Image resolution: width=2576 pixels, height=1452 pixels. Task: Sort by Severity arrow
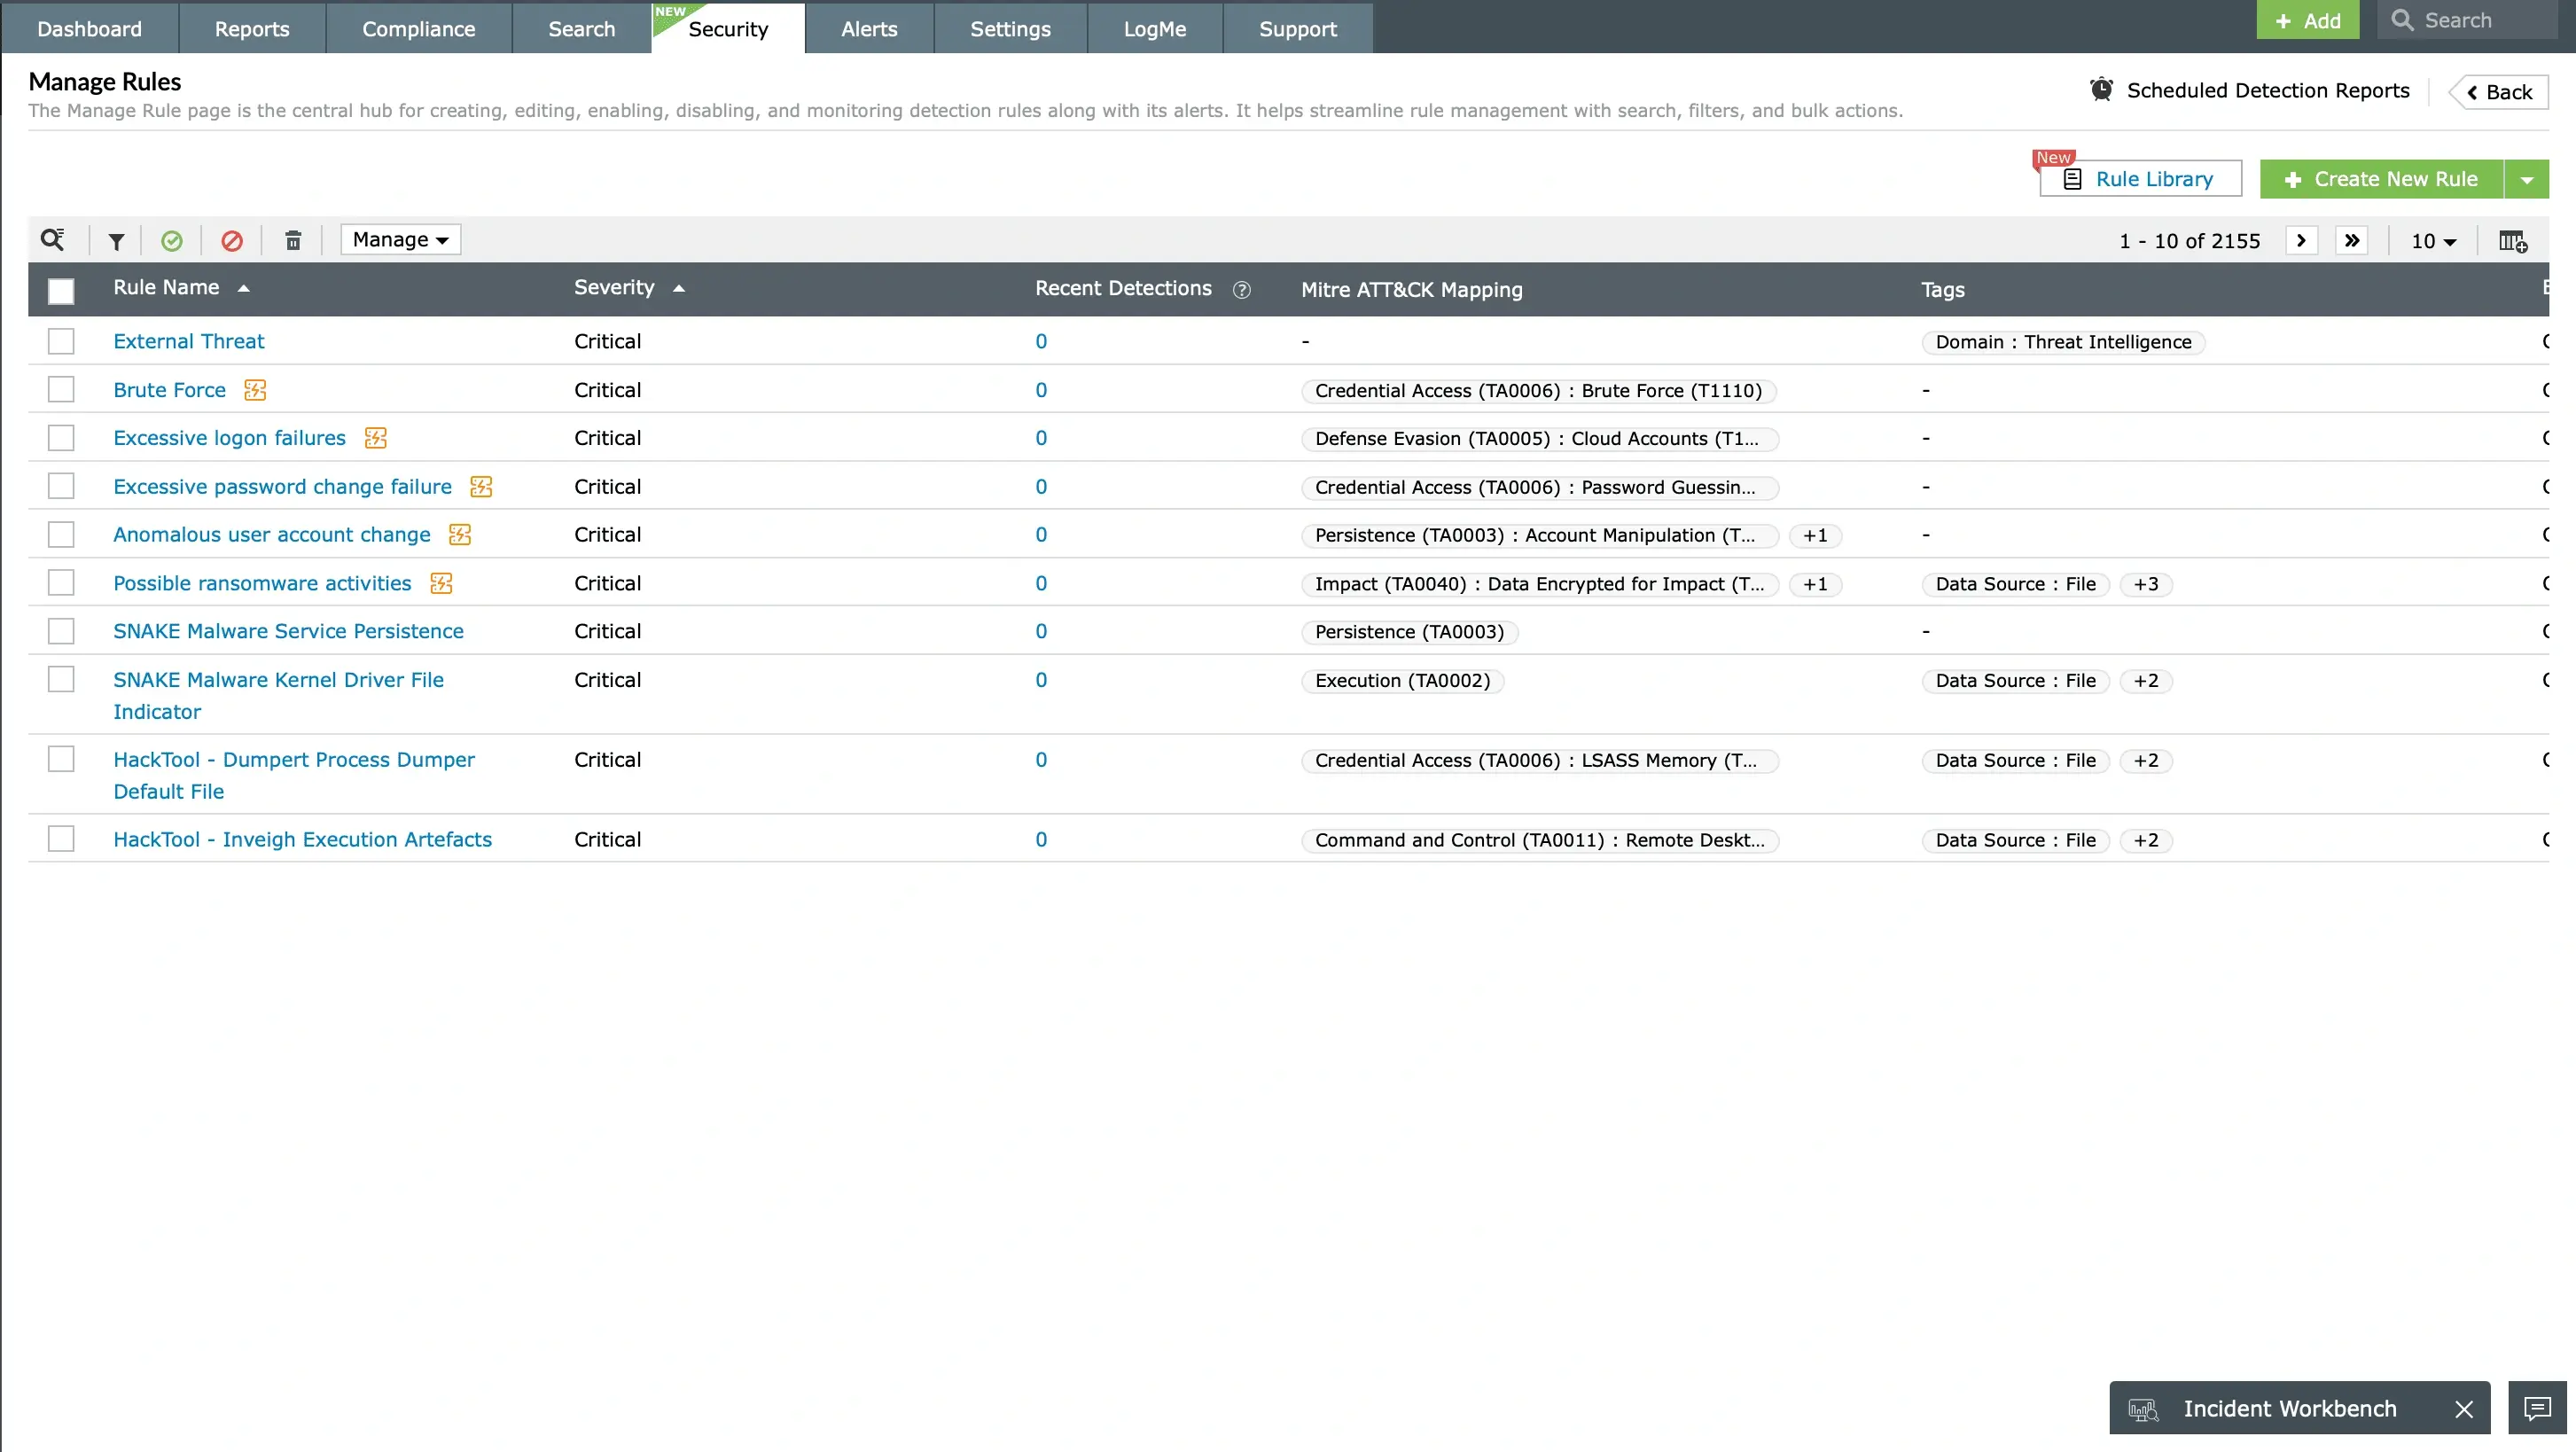click(x=679, y=288)
